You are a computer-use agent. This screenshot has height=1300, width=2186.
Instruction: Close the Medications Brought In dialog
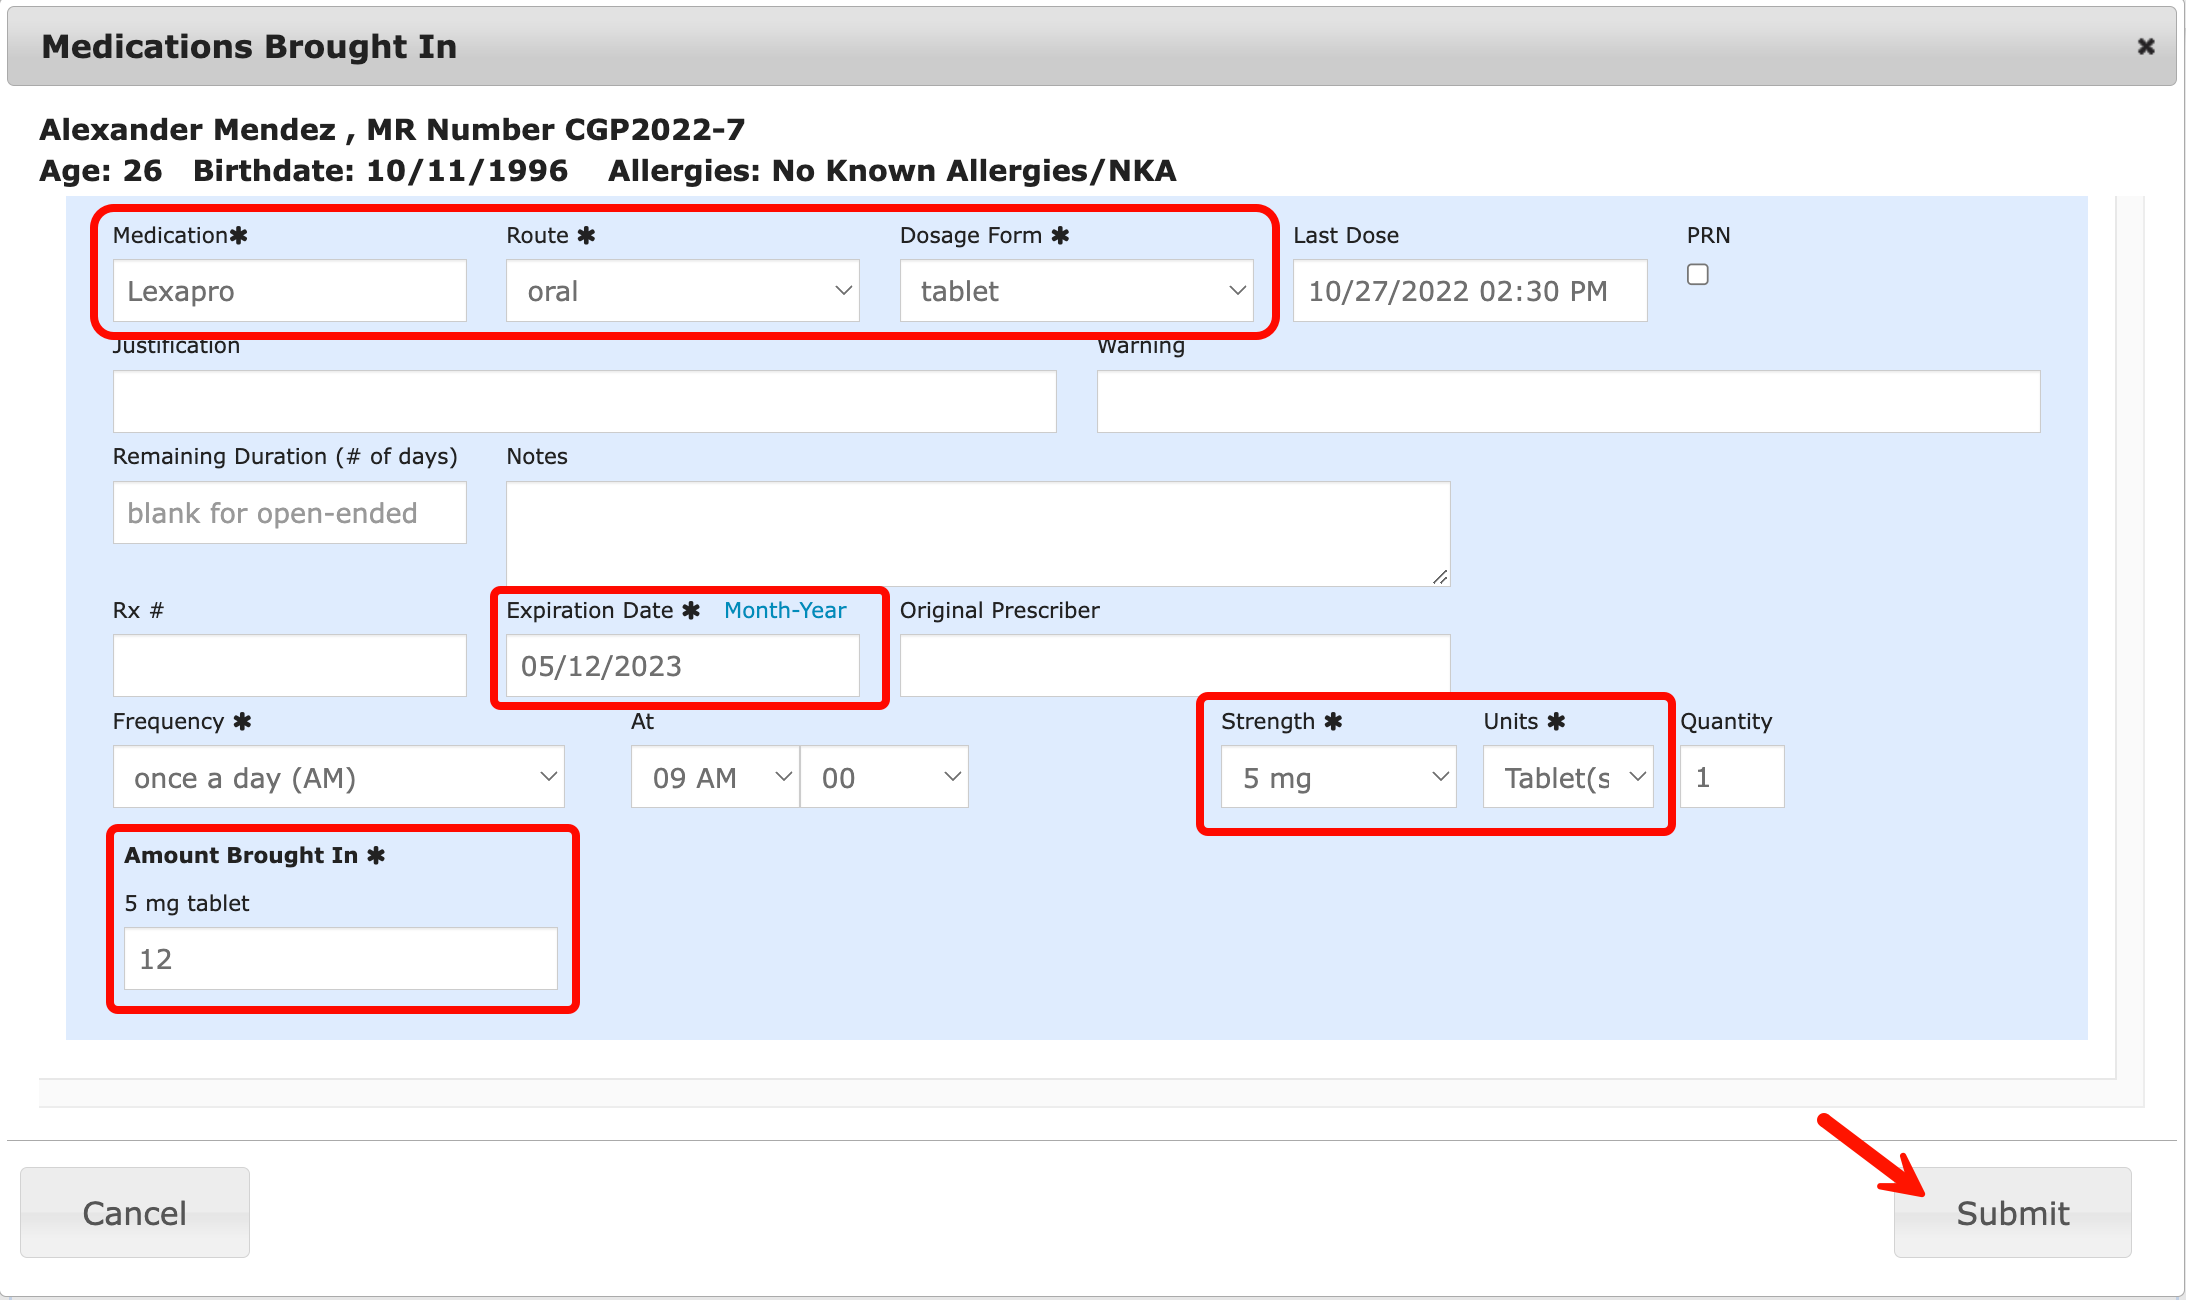pos(2145,47)
